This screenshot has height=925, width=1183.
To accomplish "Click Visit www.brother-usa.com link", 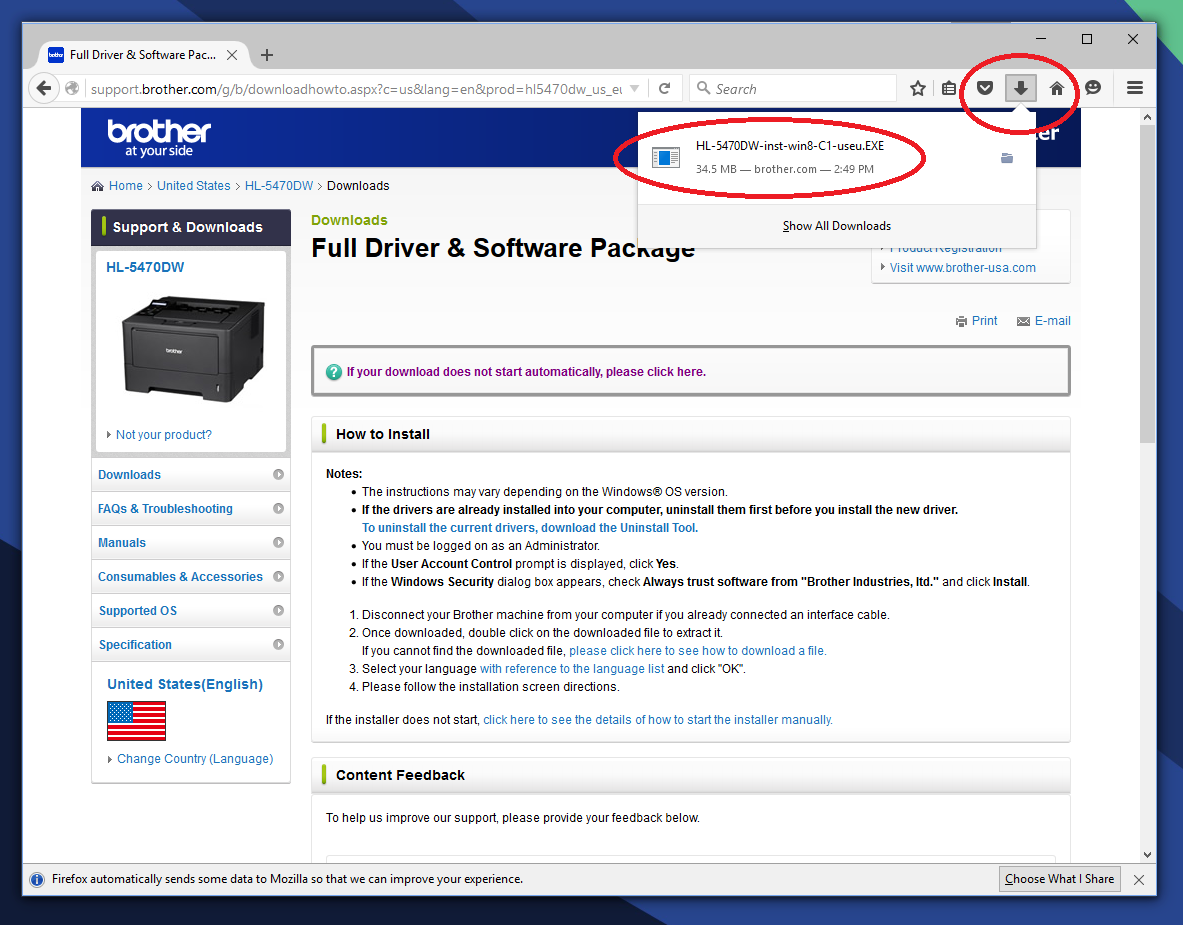I will click(x=963, y=268).
